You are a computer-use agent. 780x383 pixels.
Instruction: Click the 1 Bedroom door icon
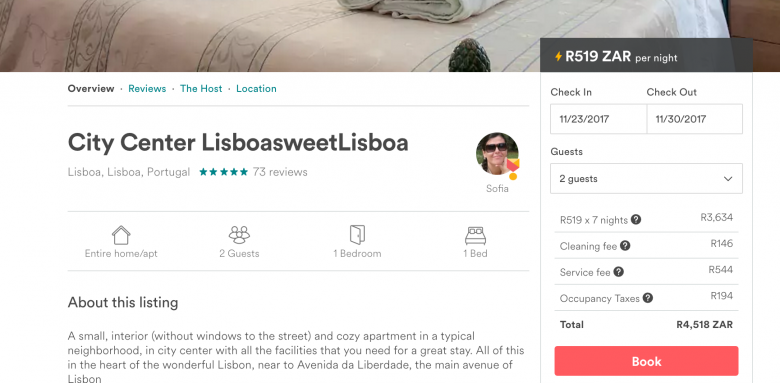[357, 235]
